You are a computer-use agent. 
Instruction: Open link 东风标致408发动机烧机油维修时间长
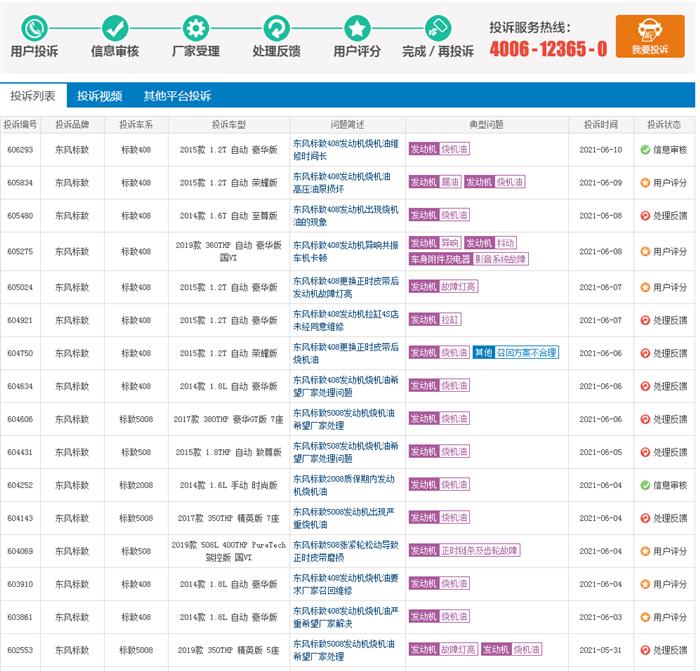point(346,150)
